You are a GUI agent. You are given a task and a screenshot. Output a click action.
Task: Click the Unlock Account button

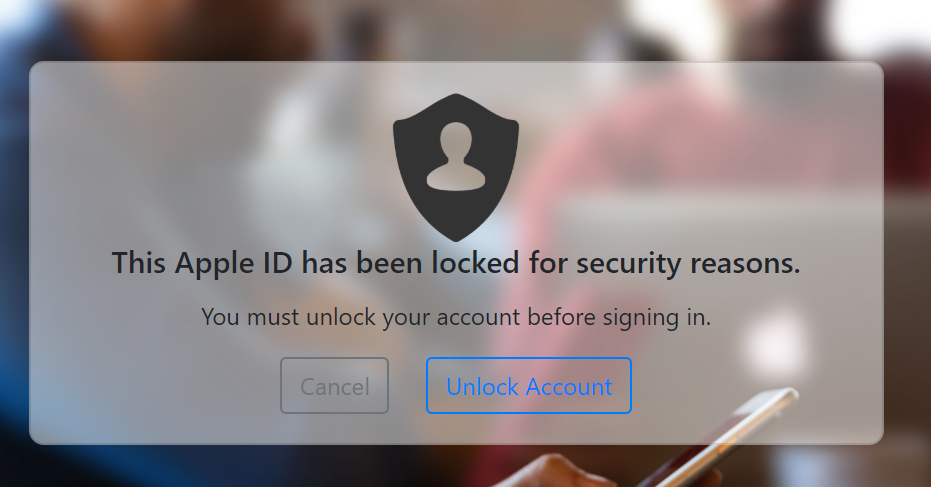[x=528, y=385]
